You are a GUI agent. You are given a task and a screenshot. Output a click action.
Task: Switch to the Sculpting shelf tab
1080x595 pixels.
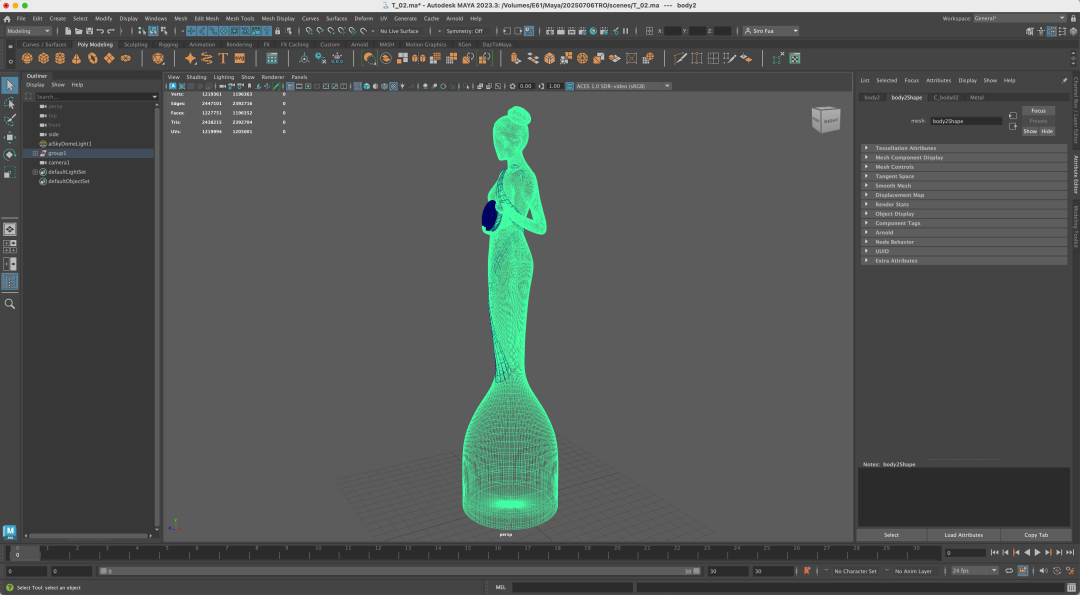point(135,44)
